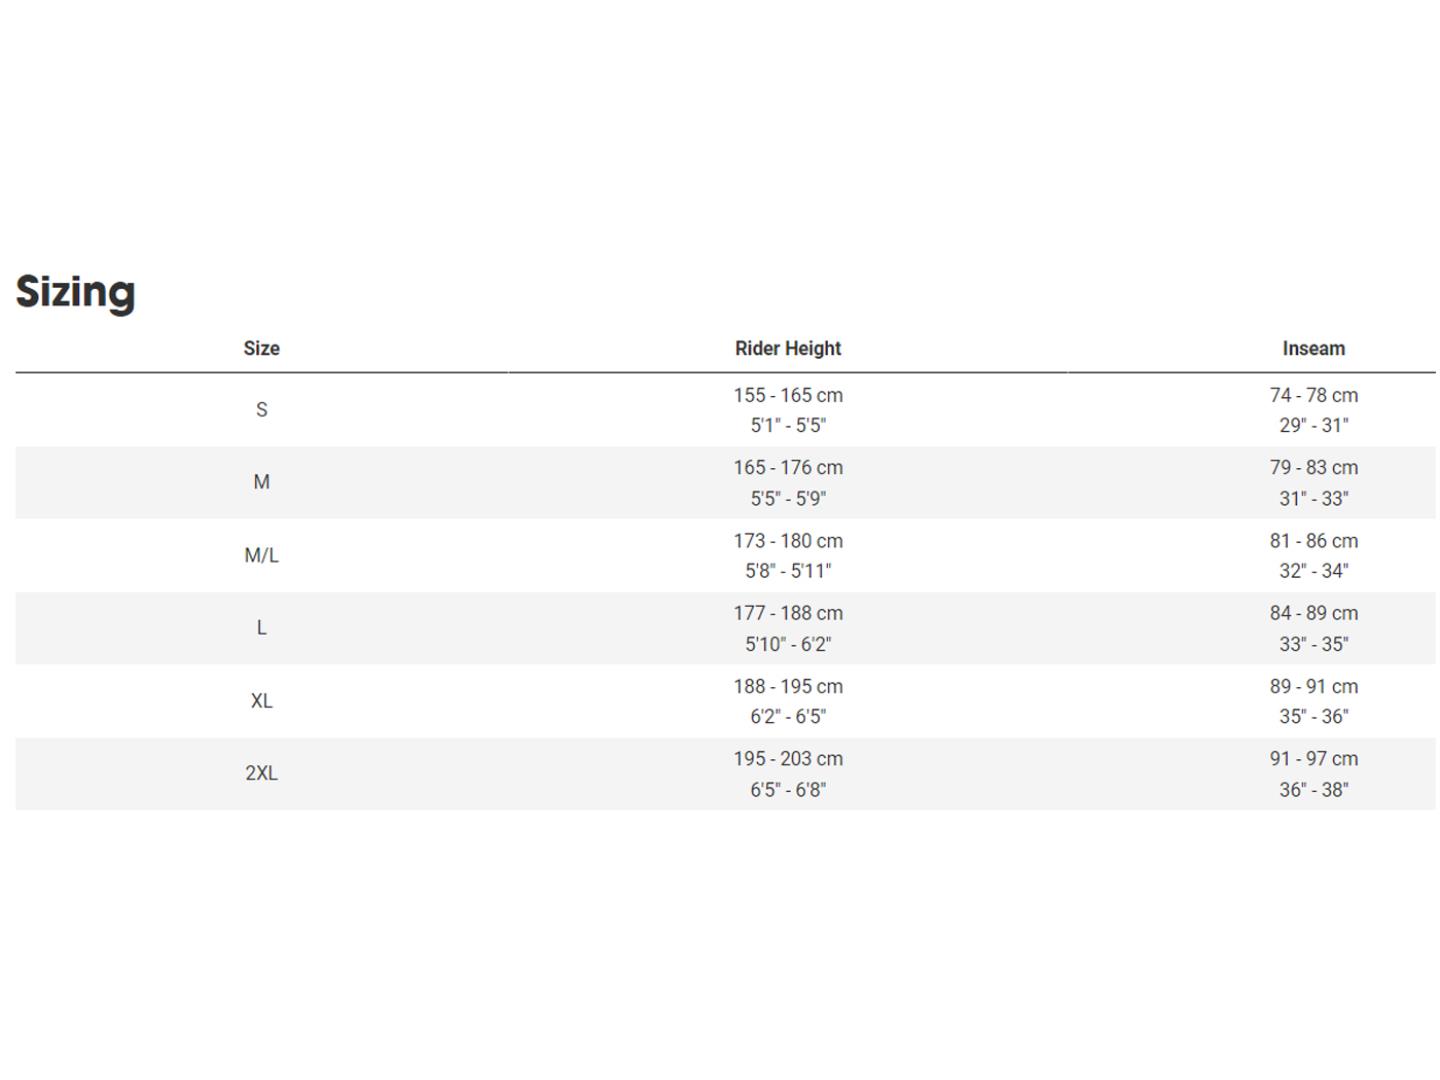This screenshot has width=1440, height=1080.
Task: Select the Size column header
Action: [261, 348]
